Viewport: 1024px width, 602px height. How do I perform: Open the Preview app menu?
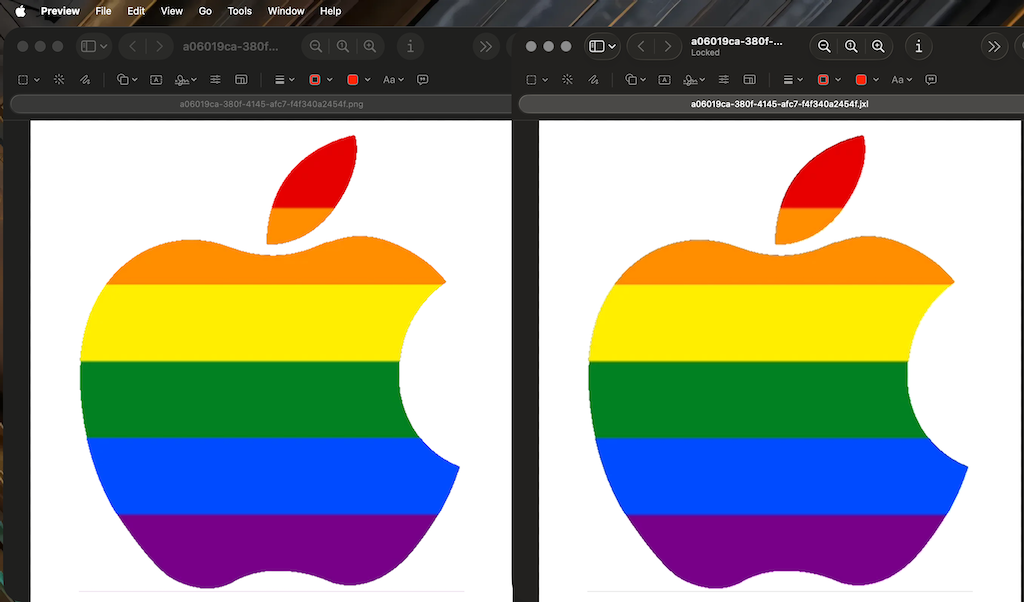click(x=60, y=11)
